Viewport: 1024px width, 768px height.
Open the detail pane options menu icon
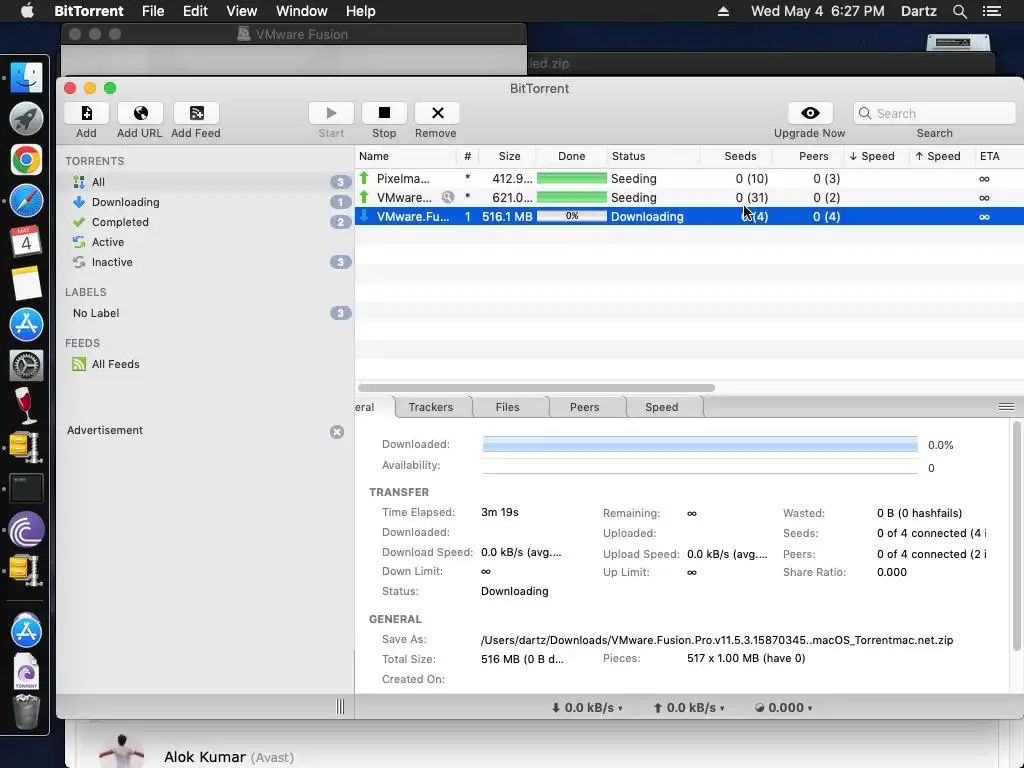(1006, 407)
